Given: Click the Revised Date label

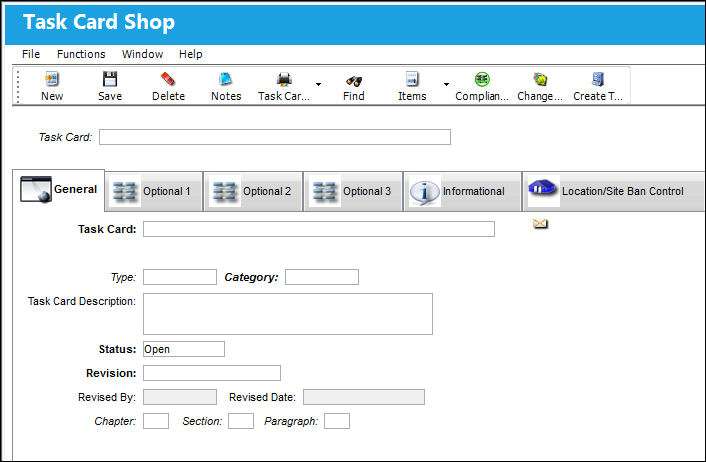Looking at the screenshot, I should pyautogui.click(x=262, y=397).
